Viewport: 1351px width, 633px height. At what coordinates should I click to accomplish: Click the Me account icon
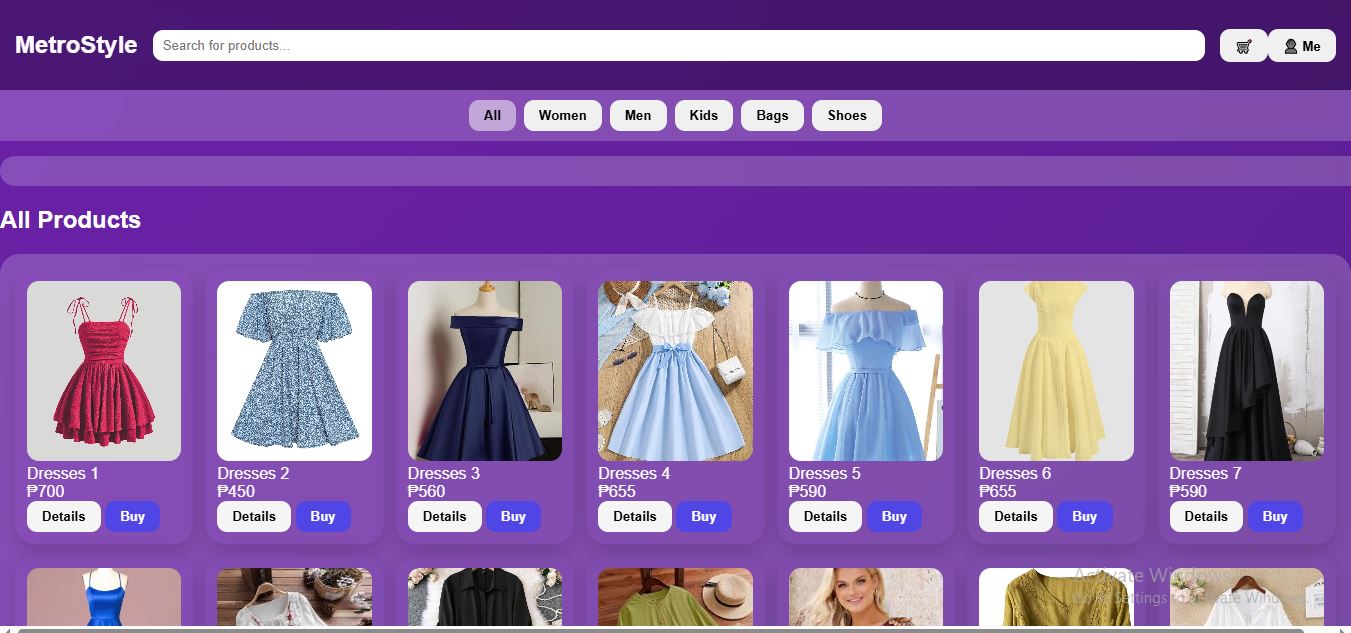click(1301, 45)
